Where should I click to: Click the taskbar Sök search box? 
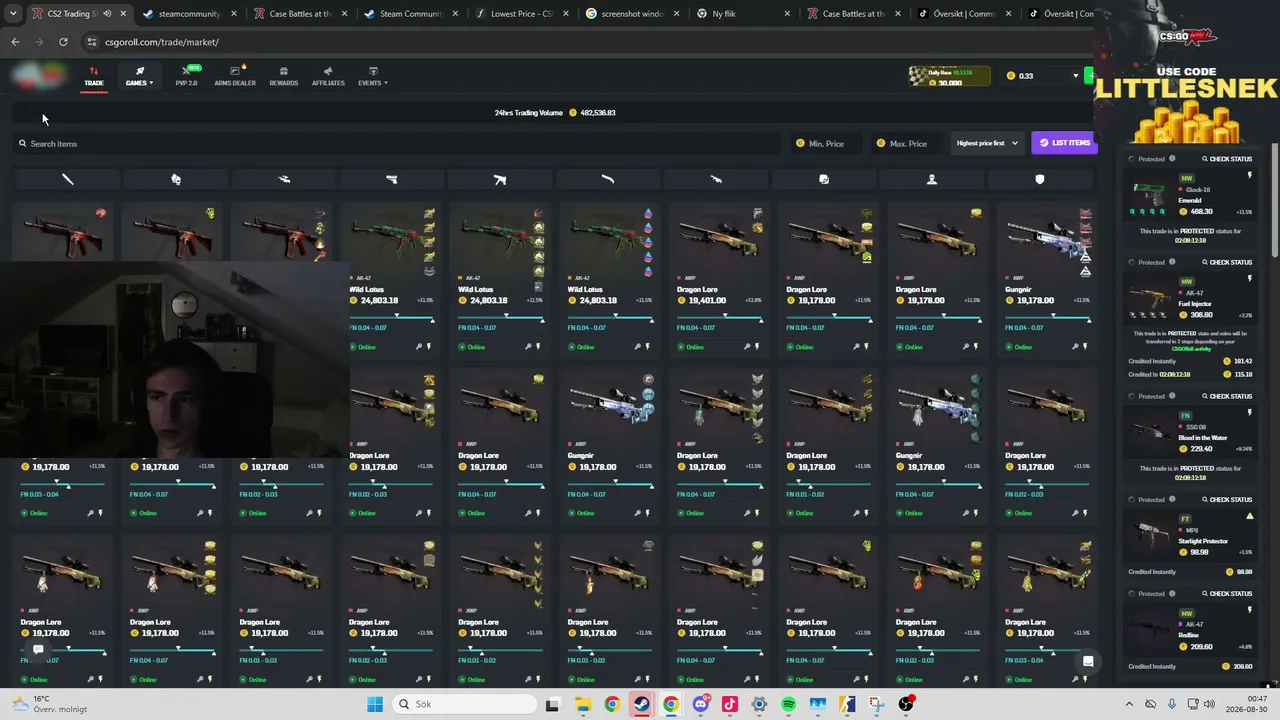click(x=465, y=704)
